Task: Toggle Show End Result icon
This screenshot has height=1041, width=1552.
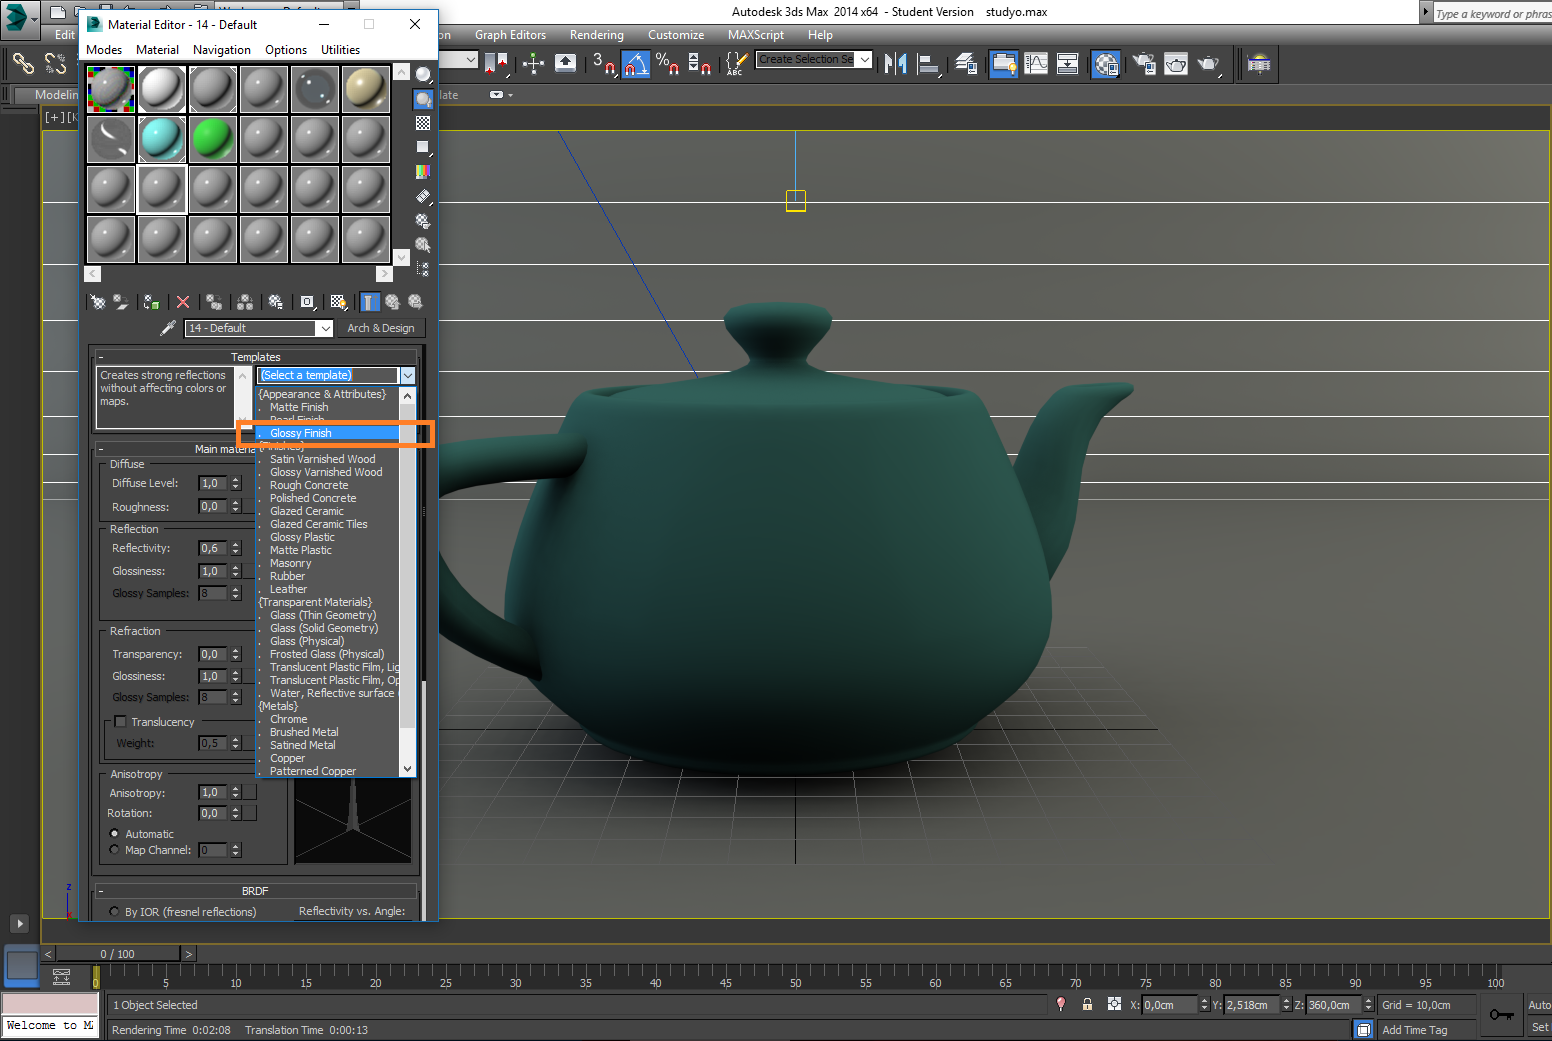Action: pos(370,301)
